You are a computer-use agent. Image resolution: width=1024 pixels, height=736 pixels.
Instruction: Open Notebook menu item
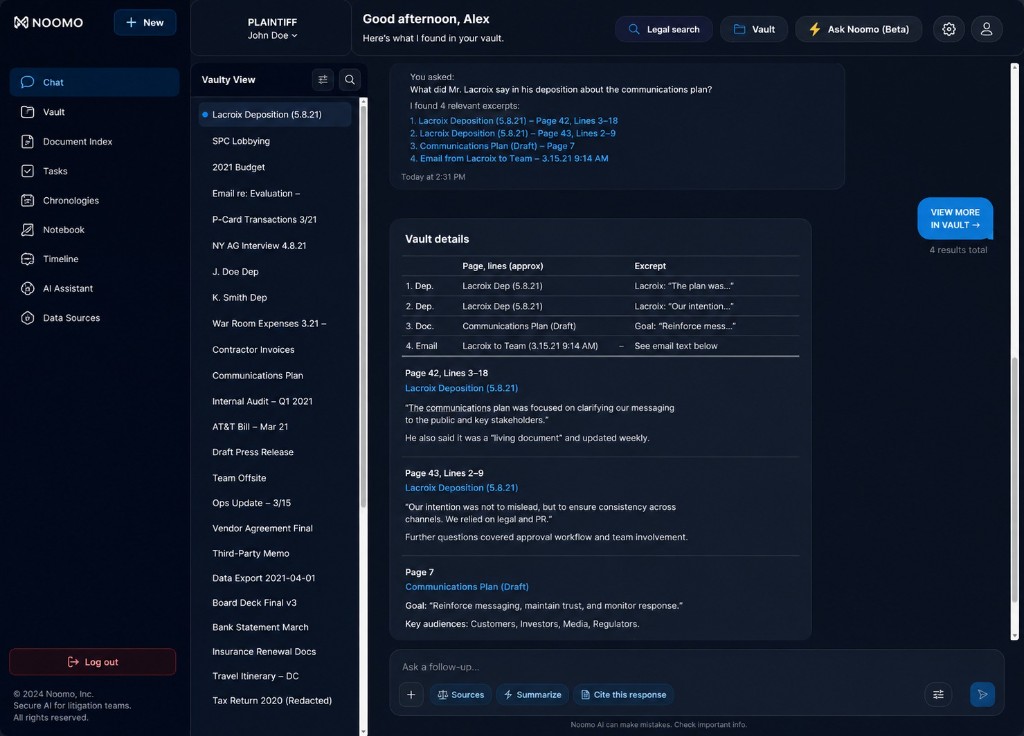click(x=93, y=229)
